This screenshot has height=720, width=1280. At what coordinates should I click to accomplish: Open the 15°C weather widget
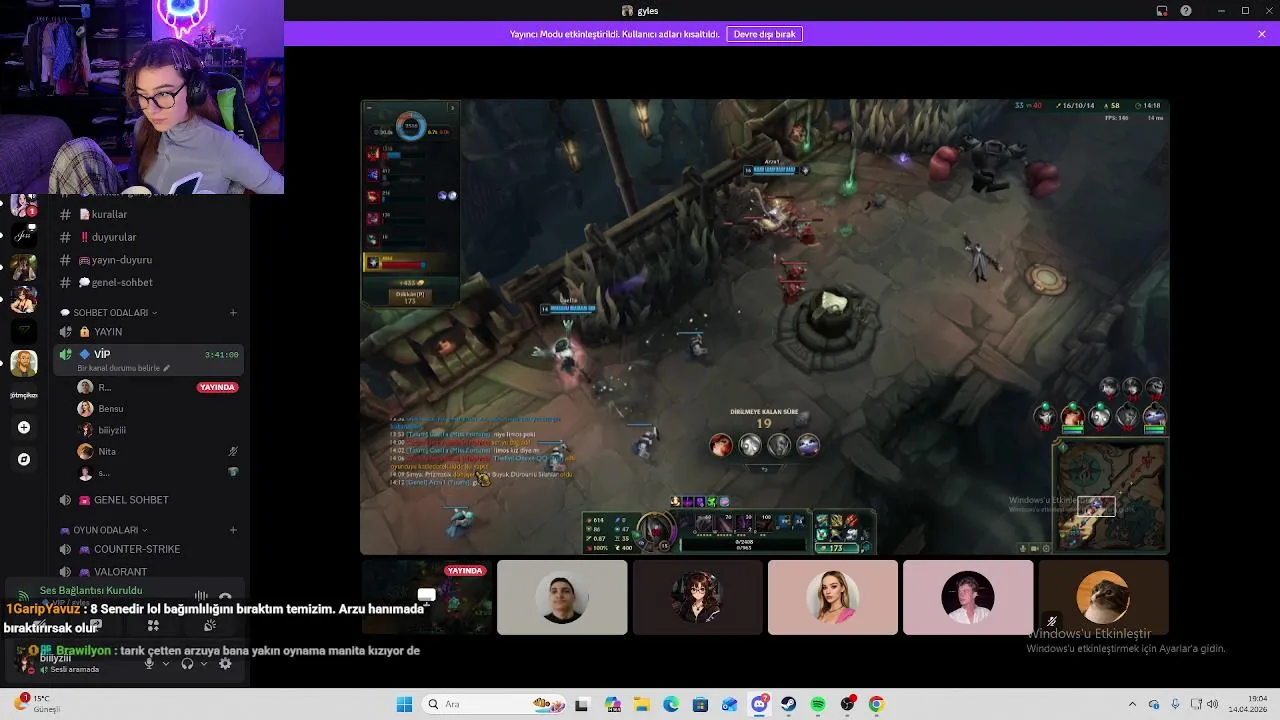click(x=38, y=704)
